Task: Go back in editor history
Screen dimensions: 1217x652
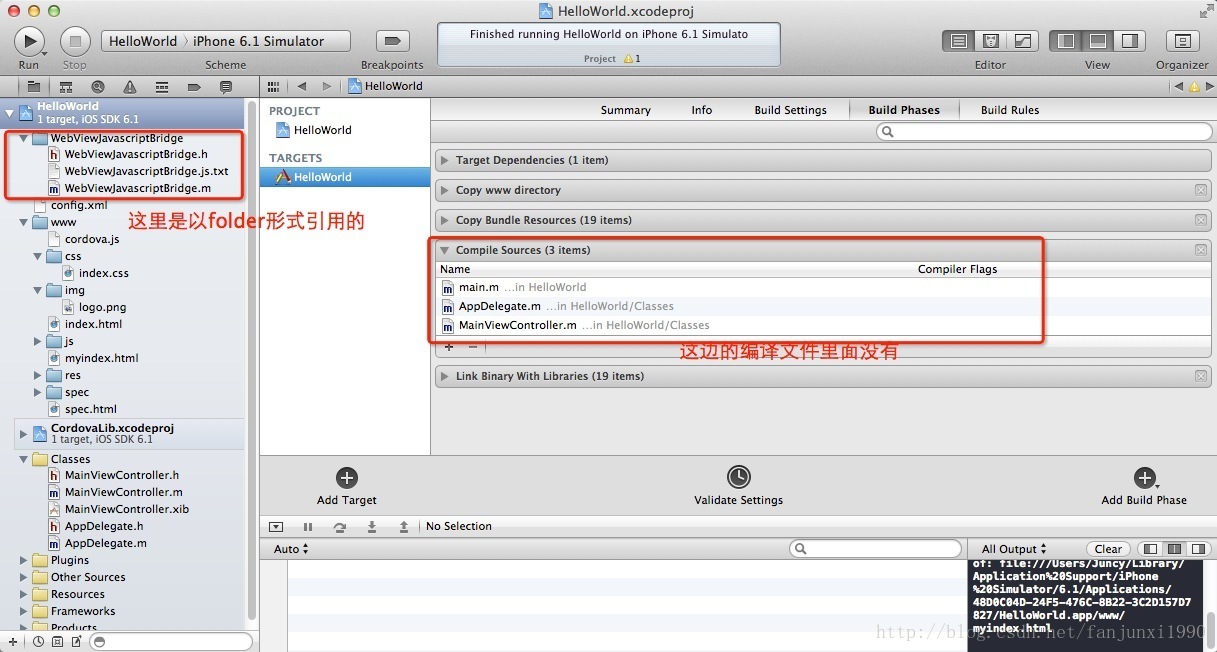Action: [x=301, y=86]
